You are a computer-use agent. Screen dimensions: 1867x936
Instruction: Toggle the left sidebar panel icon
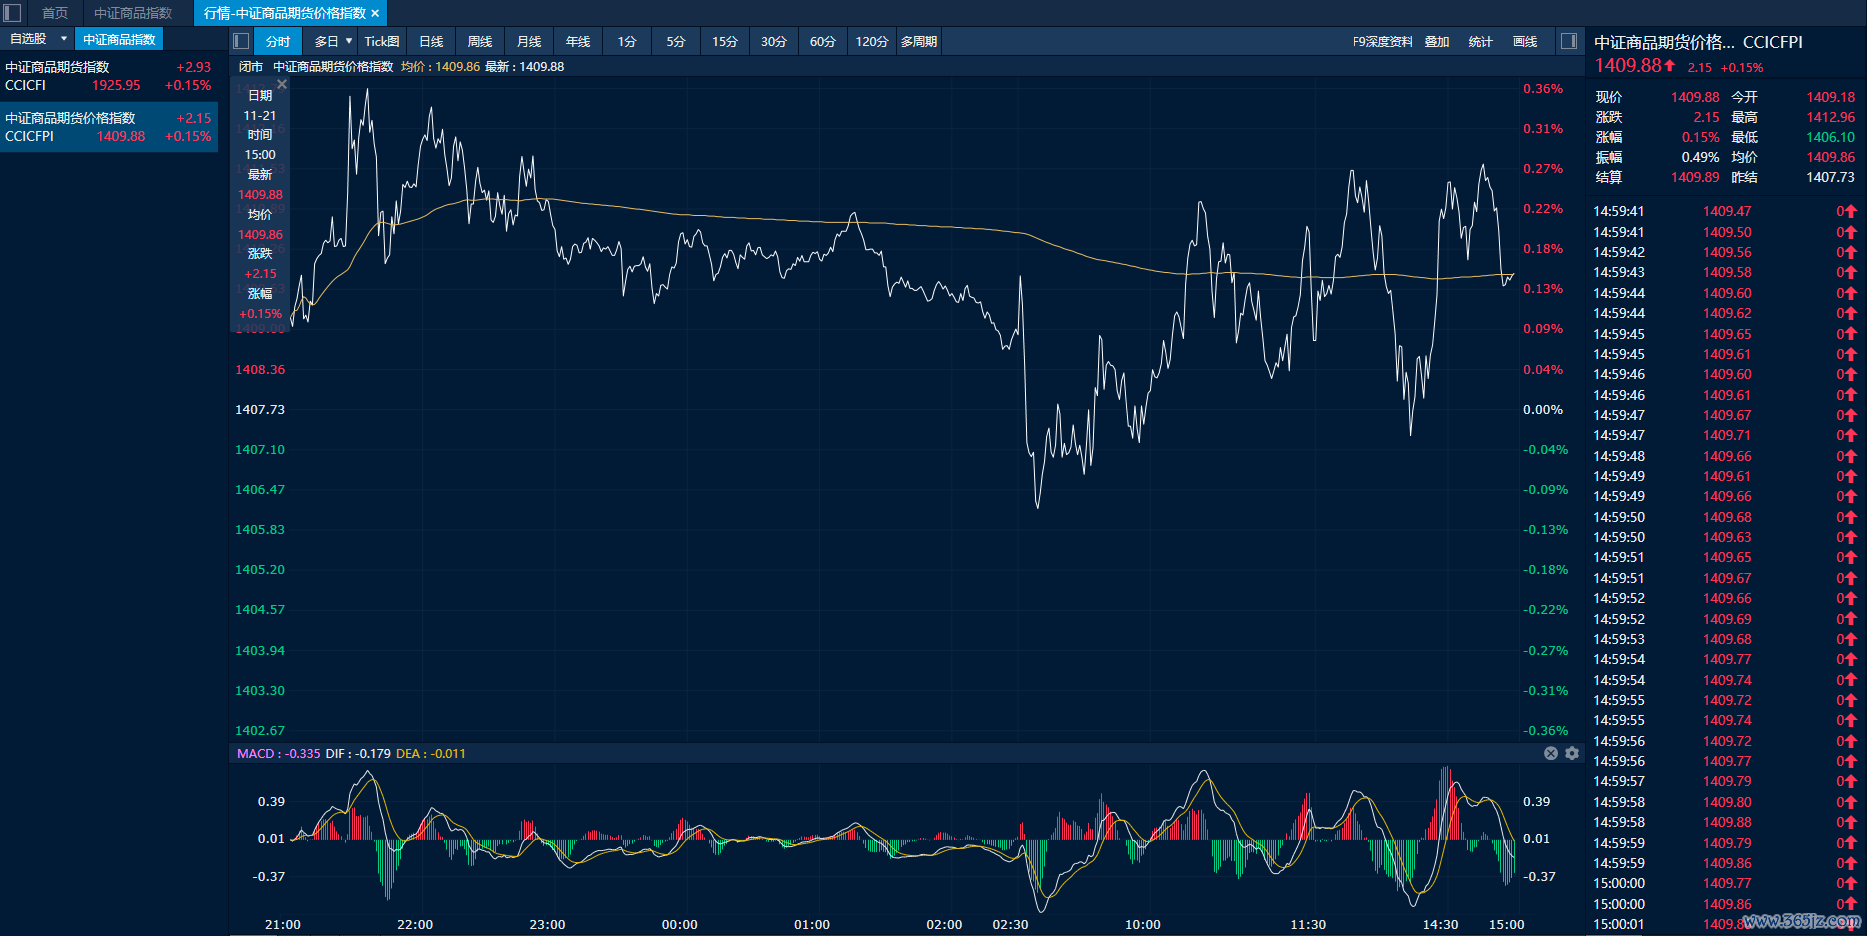(12, 13)
